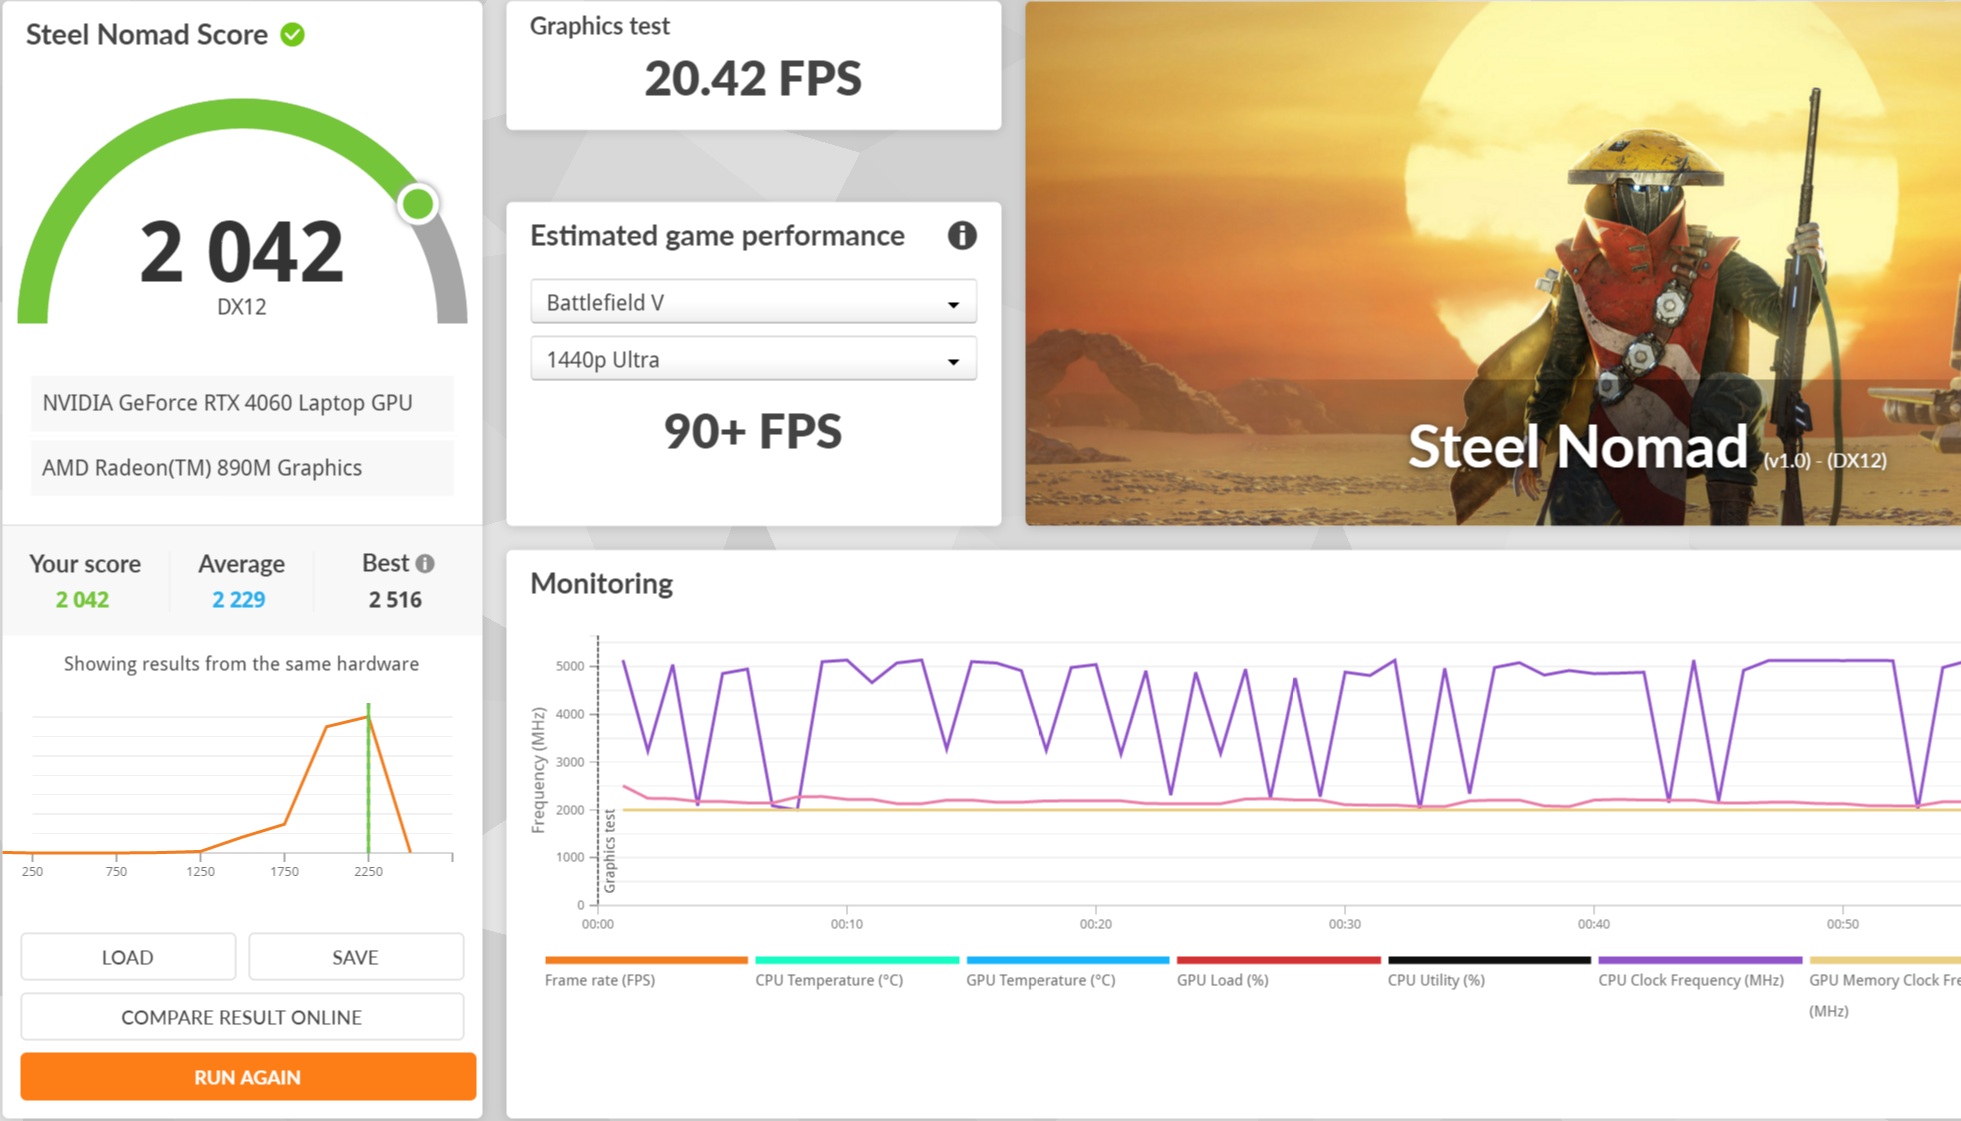Click the 90+ FPS estimated result
The width and height of the screenshot is (1961, 1121).
[x=753, y=432]
